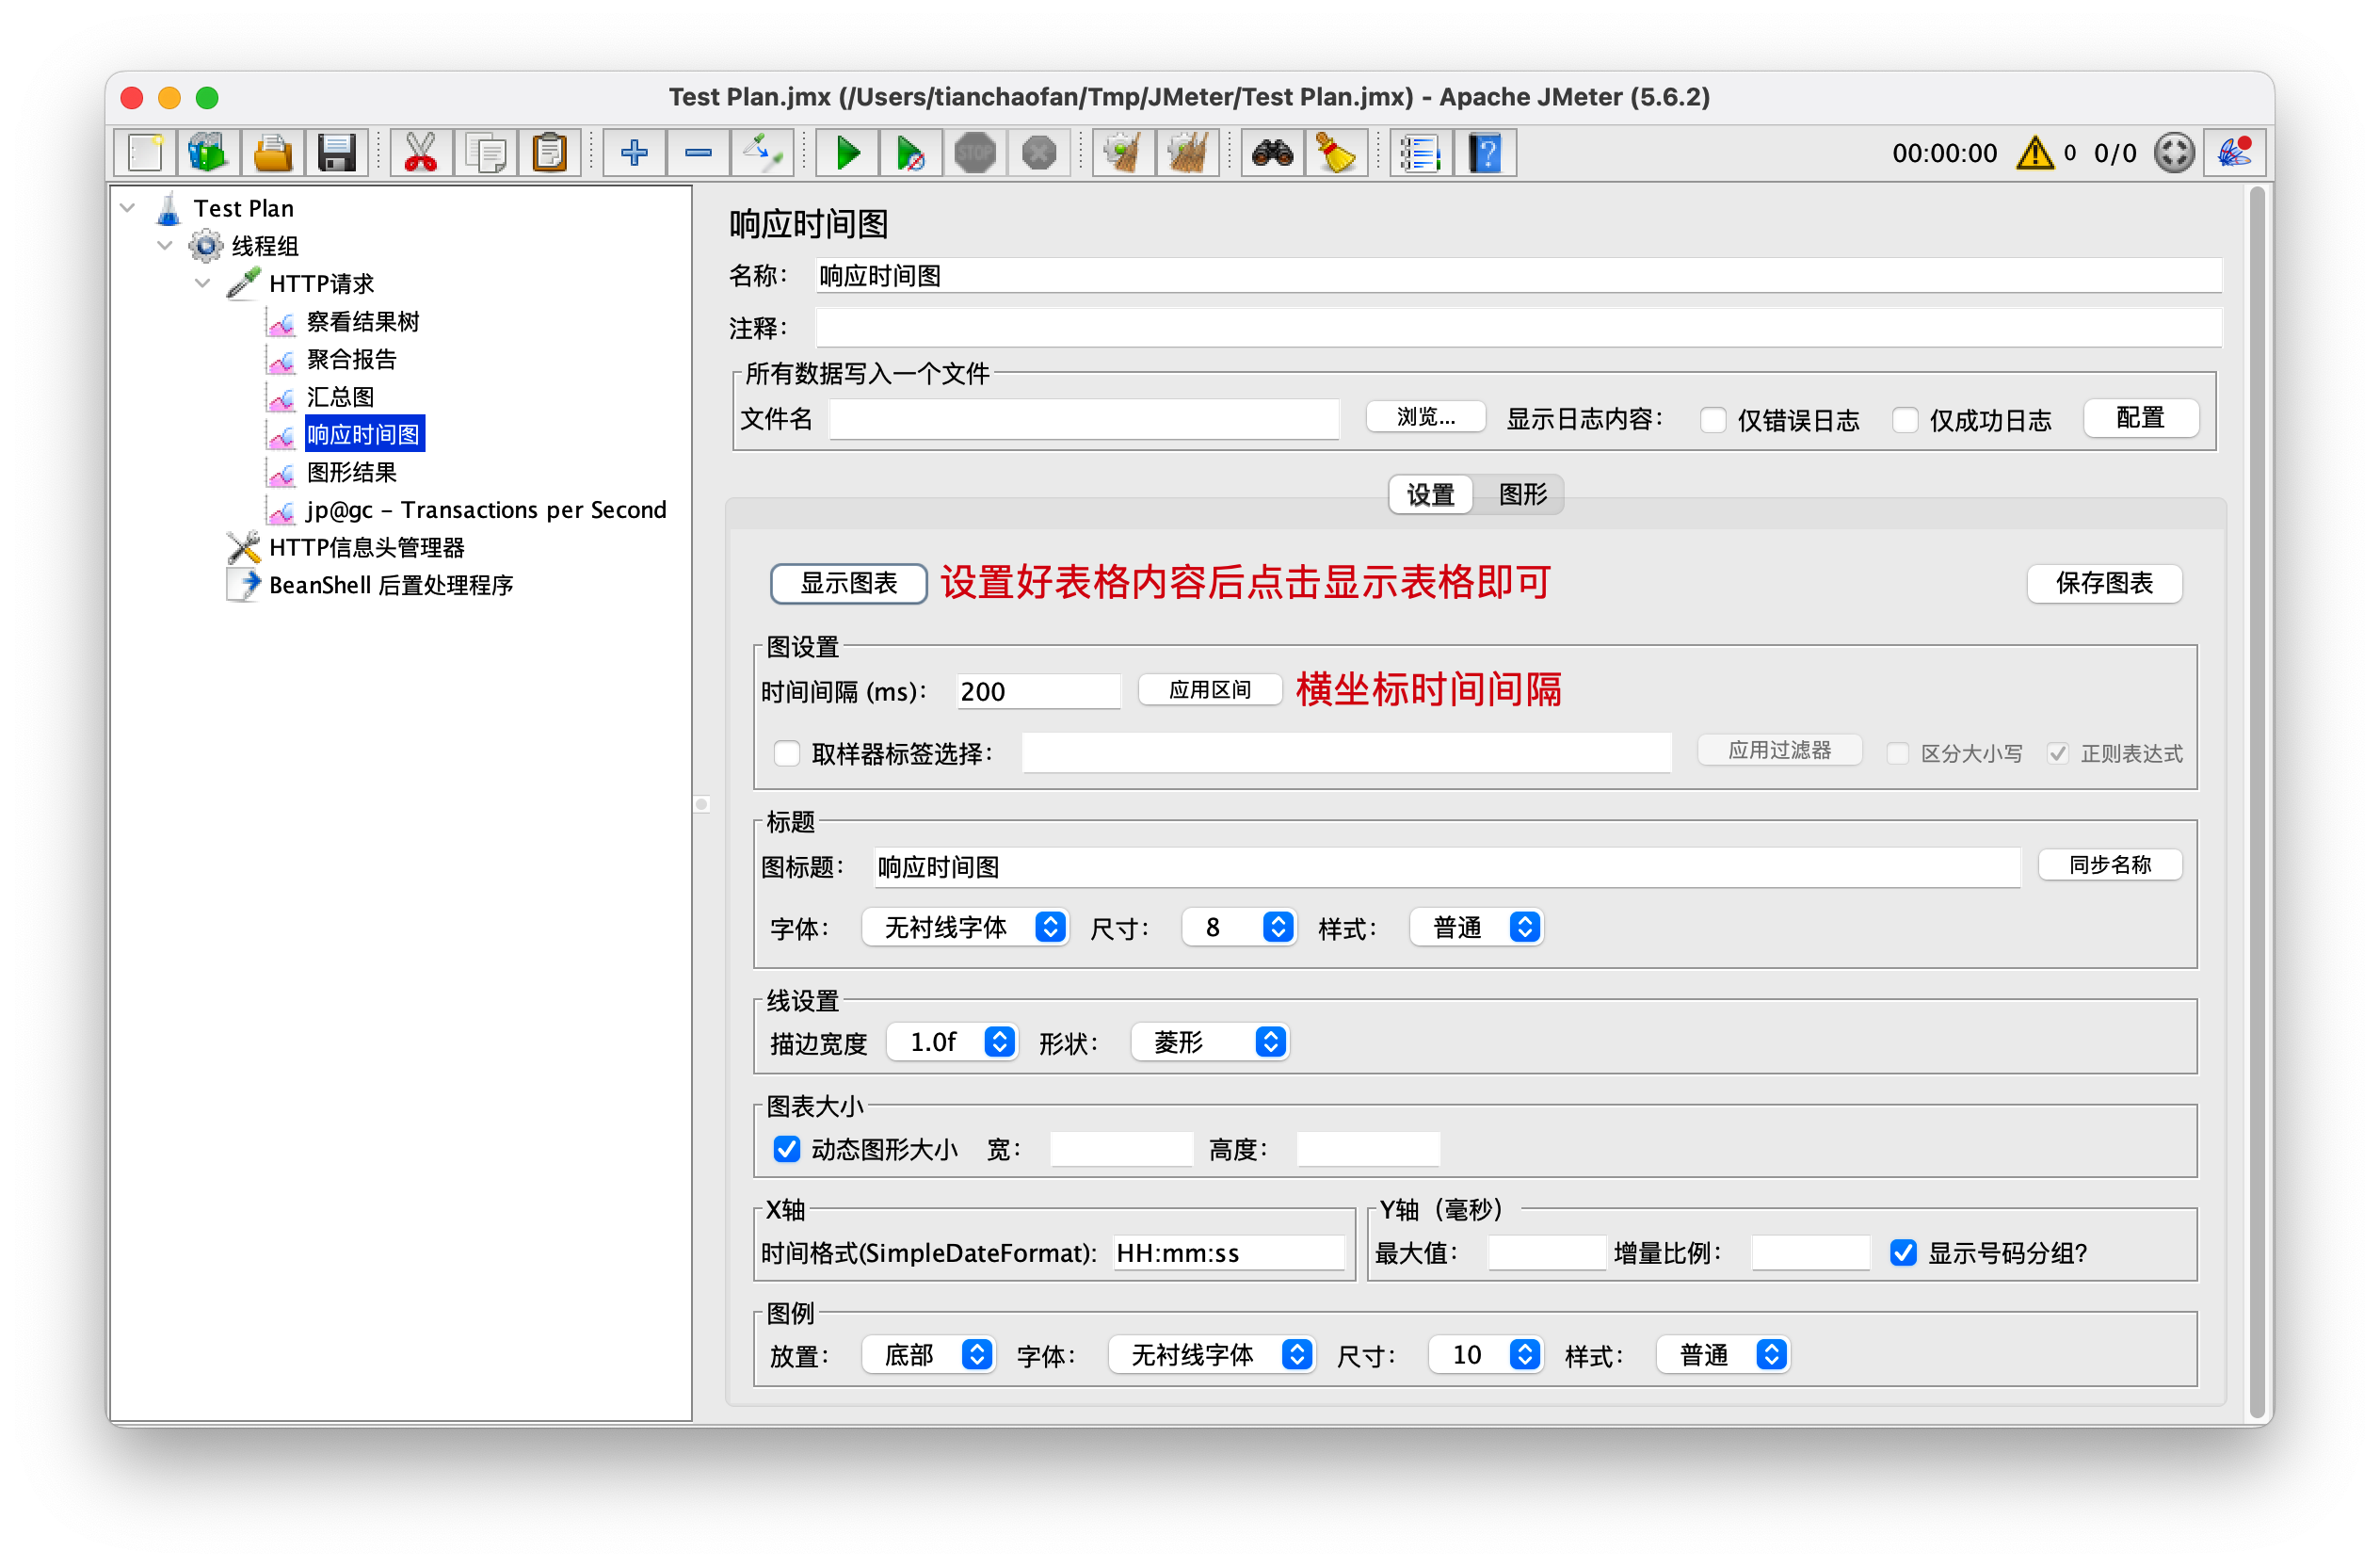
Task: Collapse the HTTP请求 tree node
Action: pos(203,283)
